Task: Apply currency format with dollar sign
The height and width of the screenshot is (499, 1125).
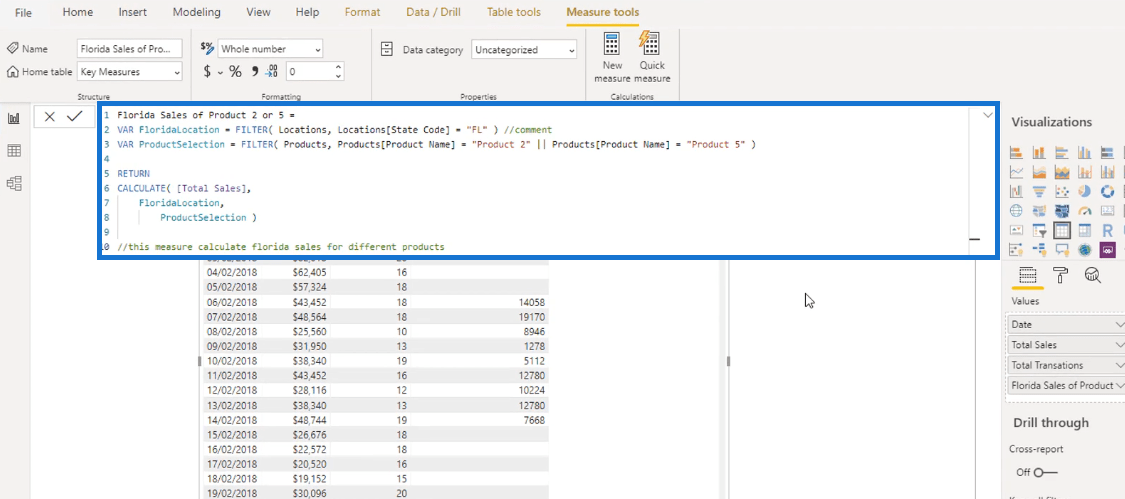Action: click(x=207, y=71)
